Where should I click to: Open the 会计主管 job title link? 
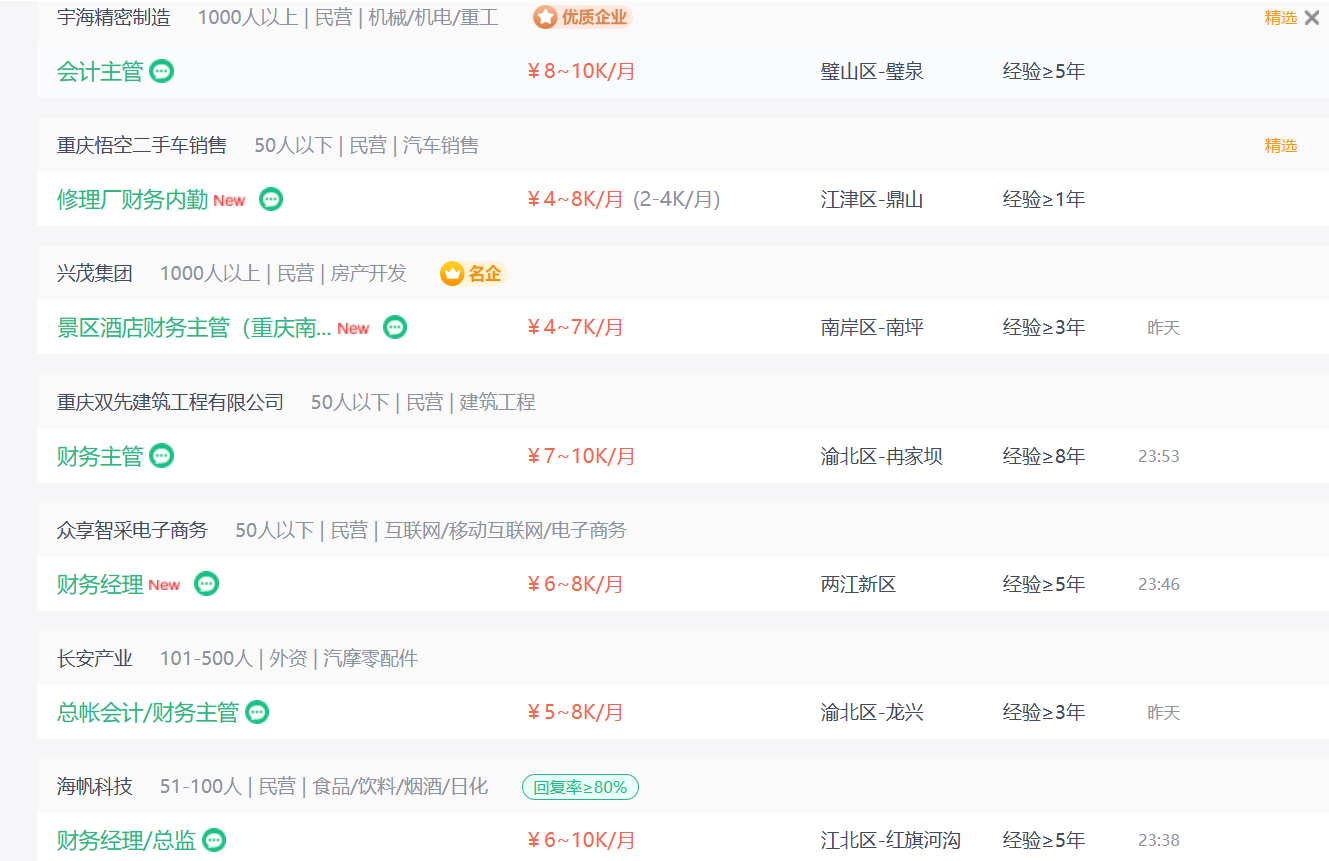coord(100,71)
